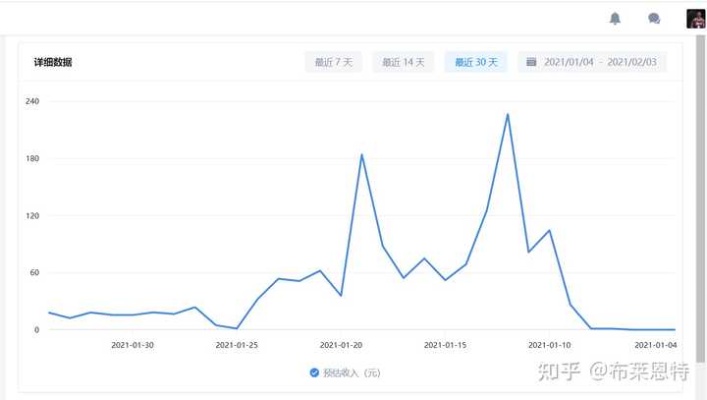Viewport: 707px width, 400px height.
Task: Click the second peak near 2021-01-20
Action: point(362,155)
